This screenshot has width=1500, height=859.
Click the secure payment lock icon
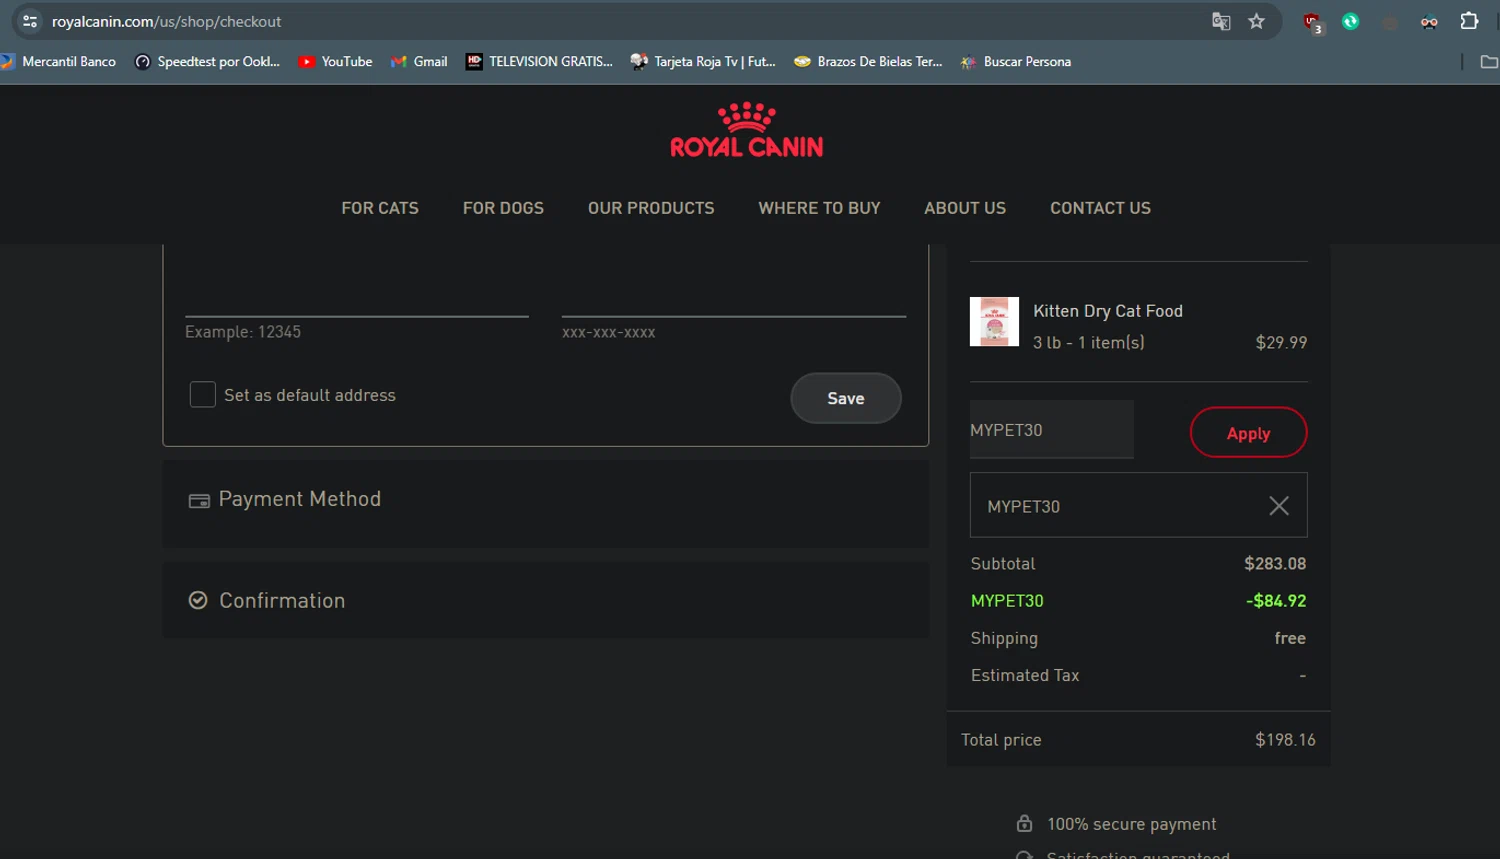point(1024,823)
